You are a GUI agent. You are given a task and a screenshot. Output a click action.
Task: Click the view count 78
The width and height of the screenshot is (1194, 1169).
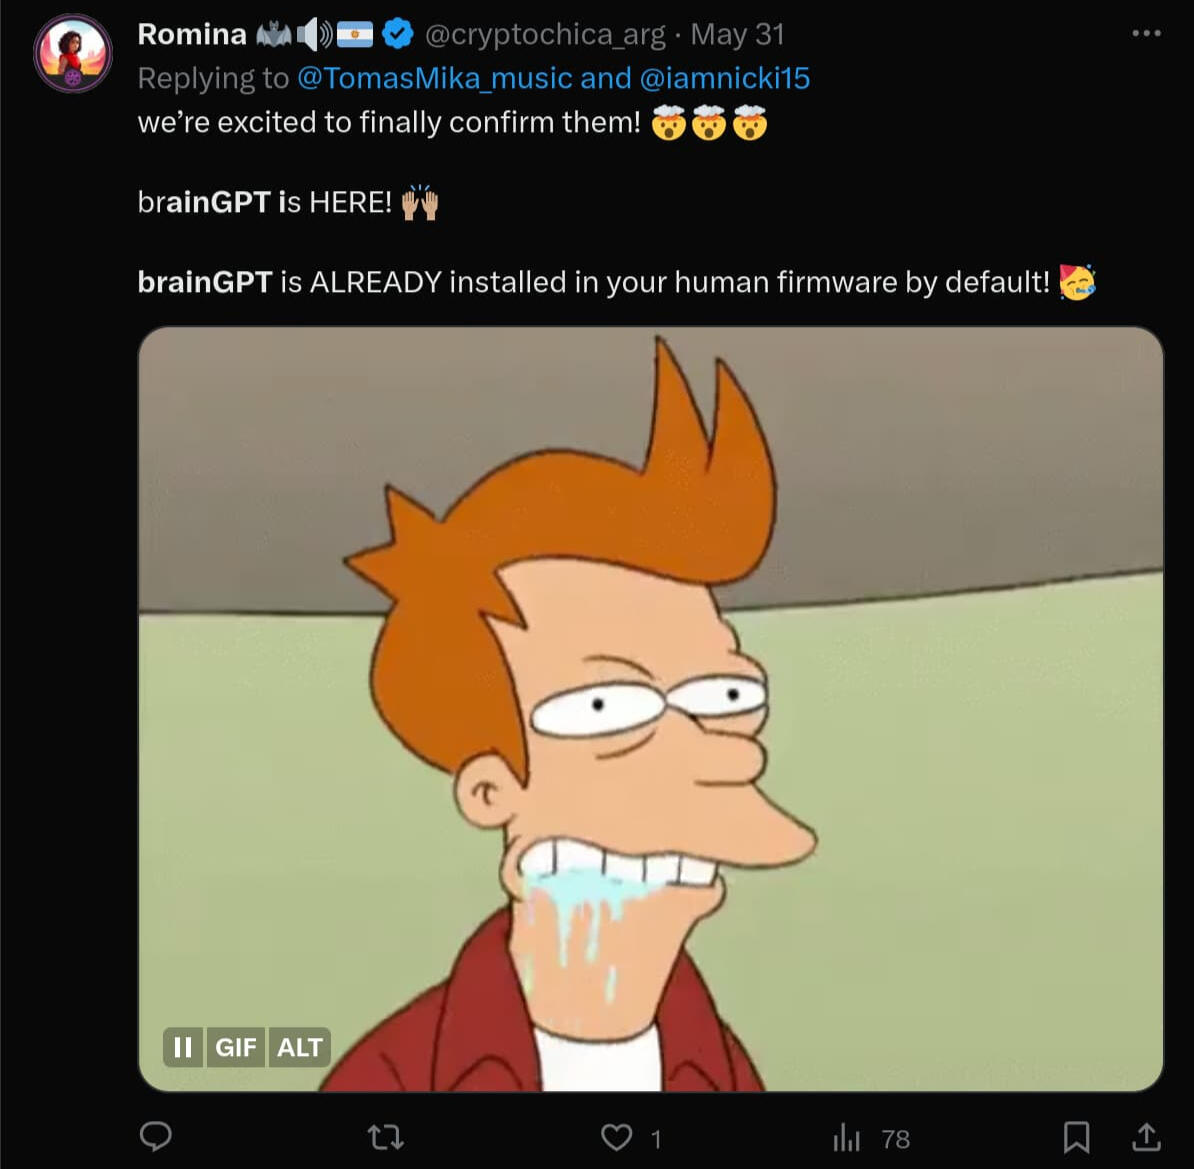pyautogui.click(x=895, y=1139)
